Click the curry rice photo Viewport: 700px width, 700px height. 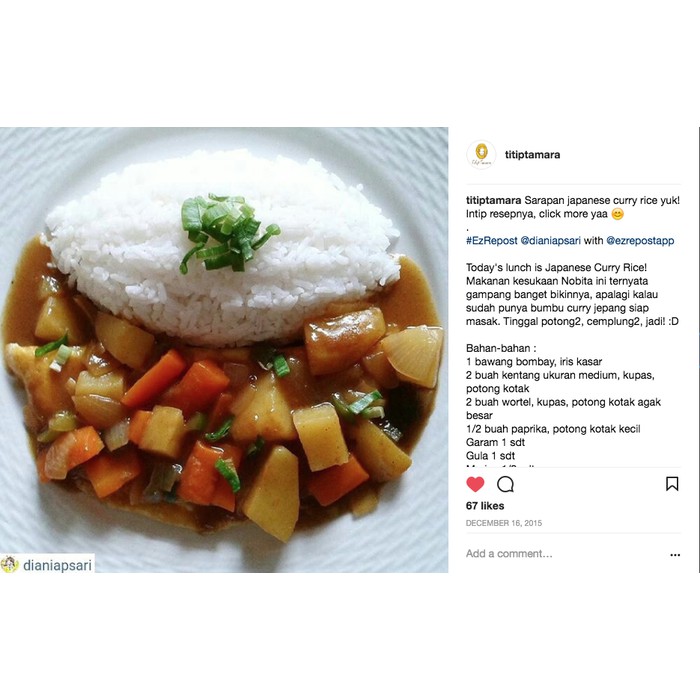[x=224, y=350]
